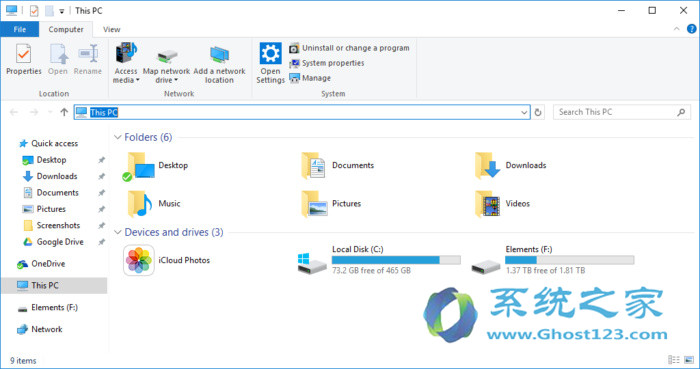This screenshot has height=369, width=700.
Task: Select Elements (F:) in the sidebar
Action: pyautogui.click(x=47, y=307)
